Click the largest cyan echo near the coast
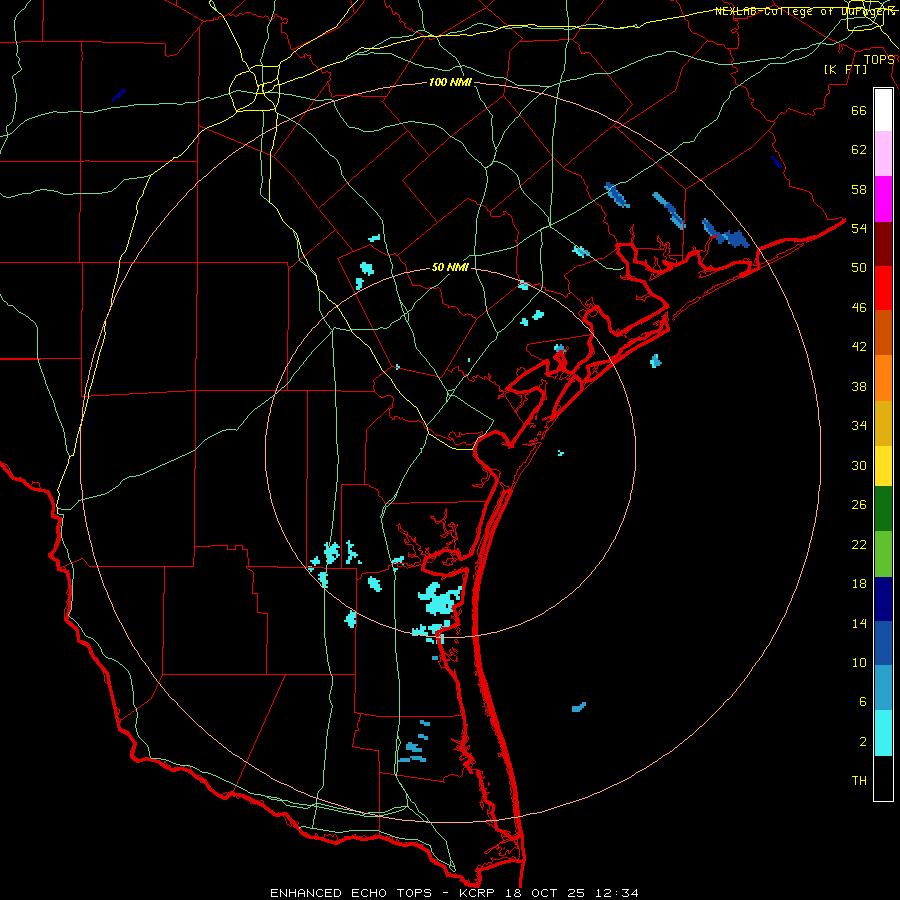900x900 pixels. [440, 599]
